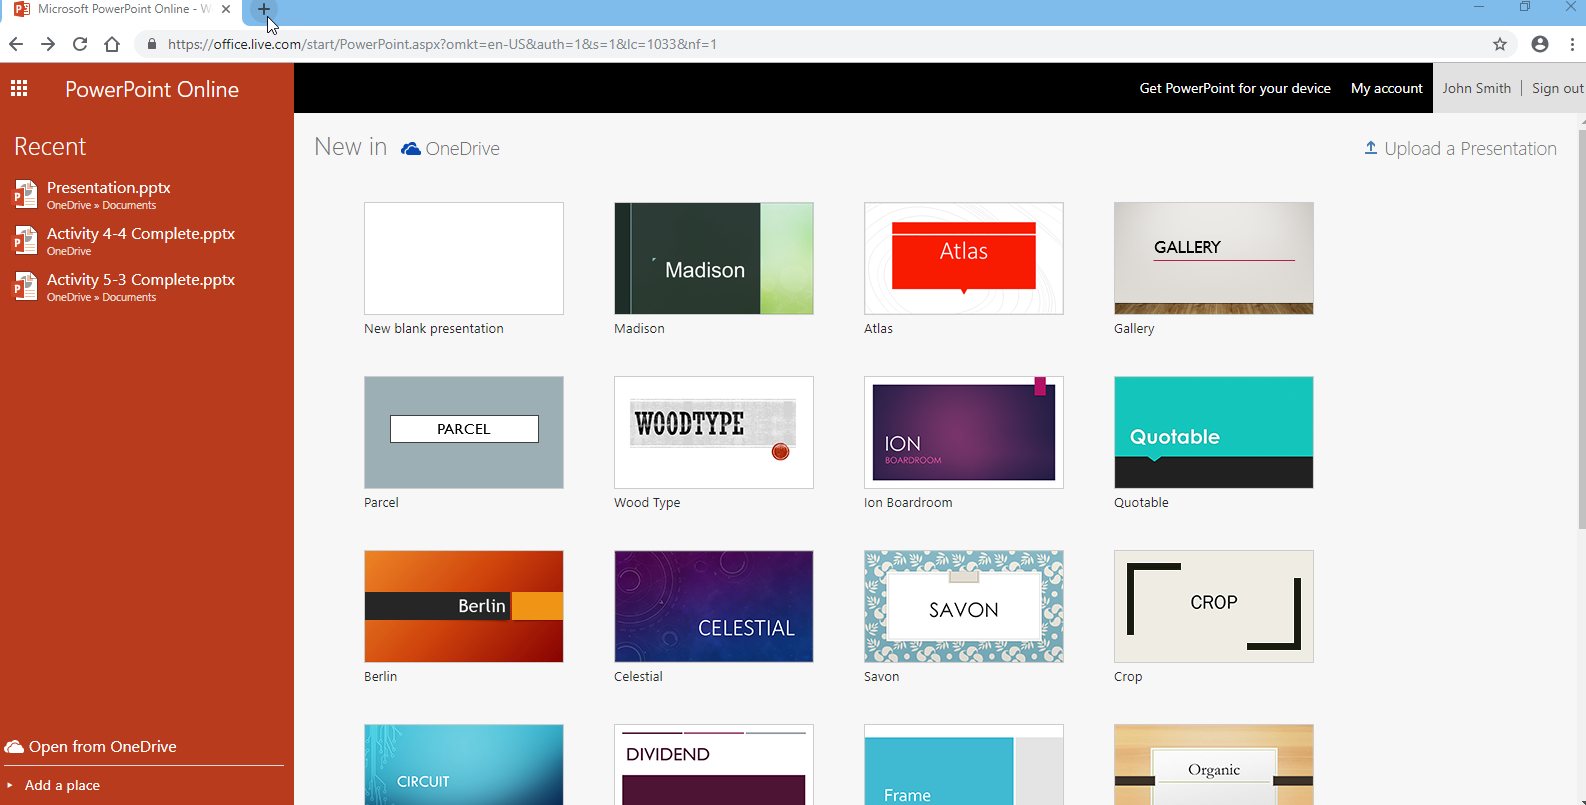Image resolution: width=1586 pixels, height=805 pixels.
Task: Open the Chrome three-dot menu
Action: click(1572, 44)
